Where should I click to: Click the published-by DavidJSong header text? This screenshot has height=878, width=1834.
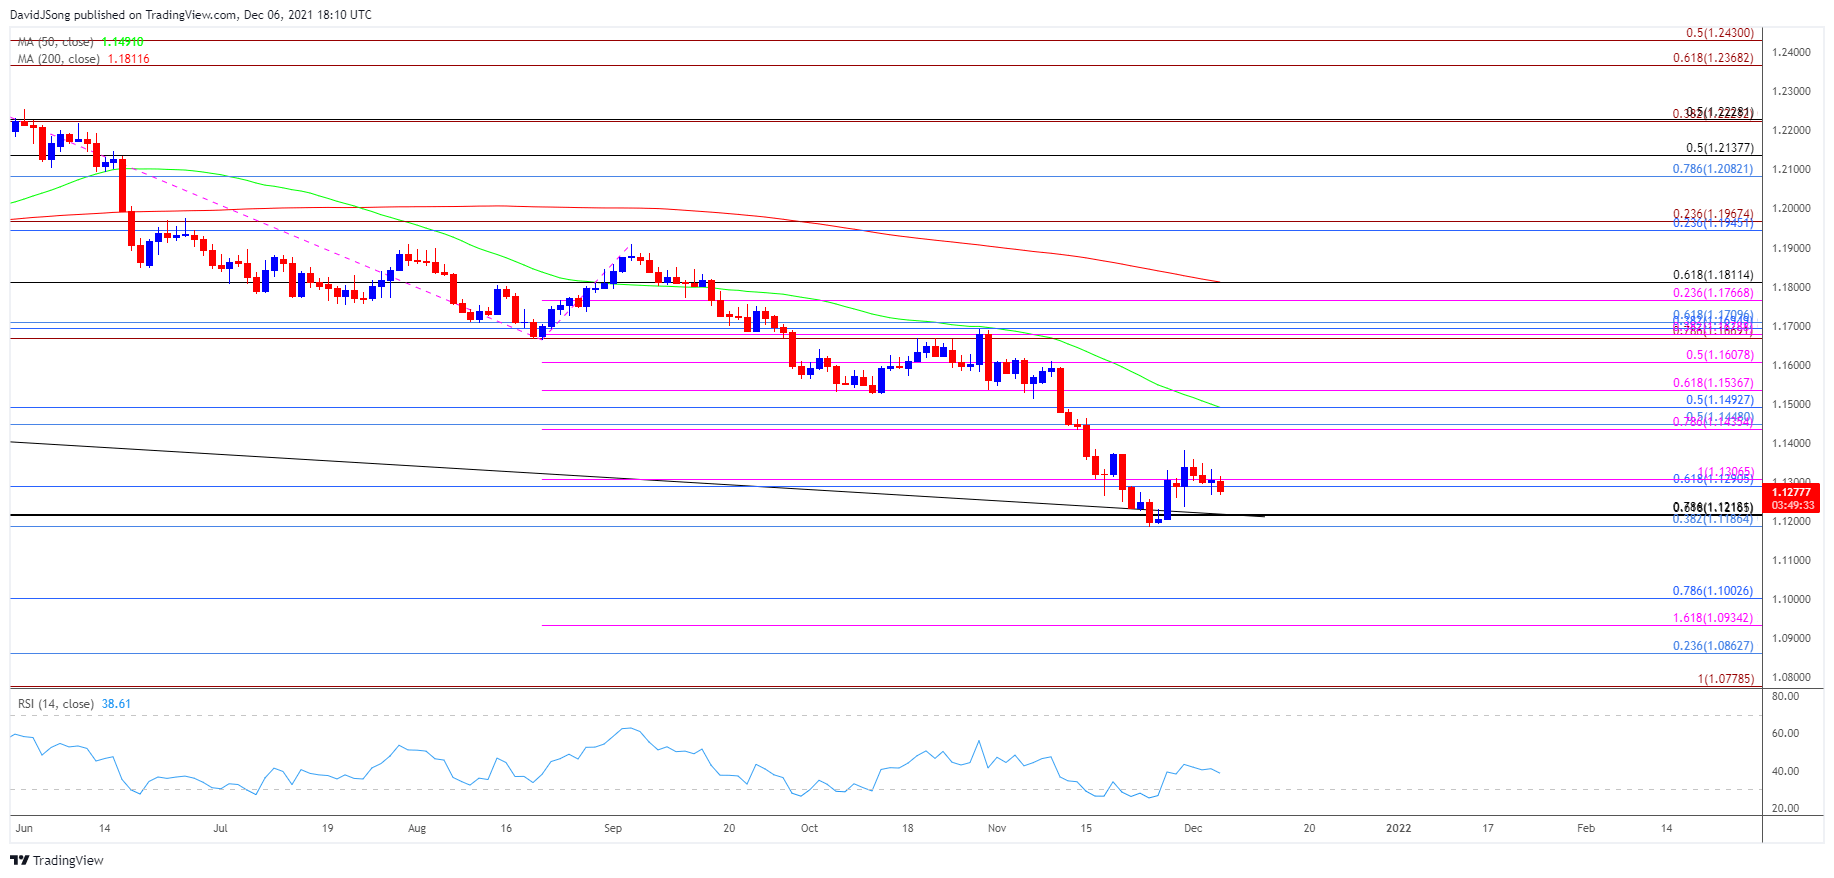coord(191,15)
